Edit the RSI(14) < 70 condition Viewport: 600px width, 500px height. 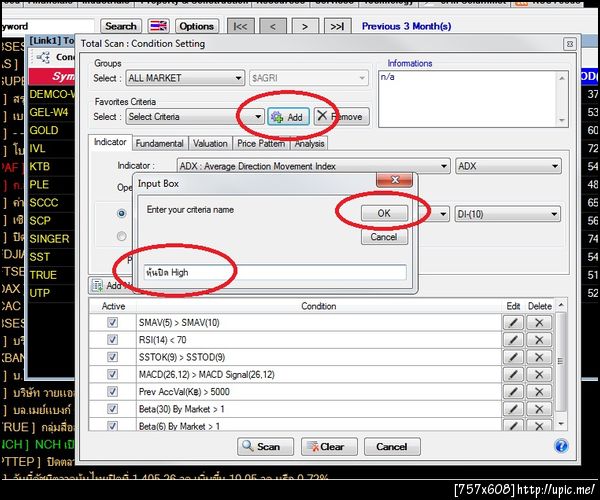(x=513, y=340)
